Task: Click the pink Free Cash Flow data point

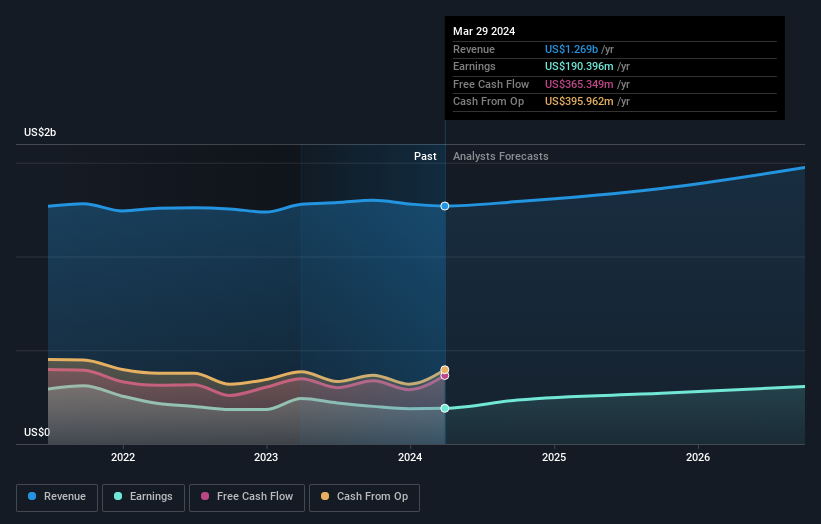Action: point(445,376)
